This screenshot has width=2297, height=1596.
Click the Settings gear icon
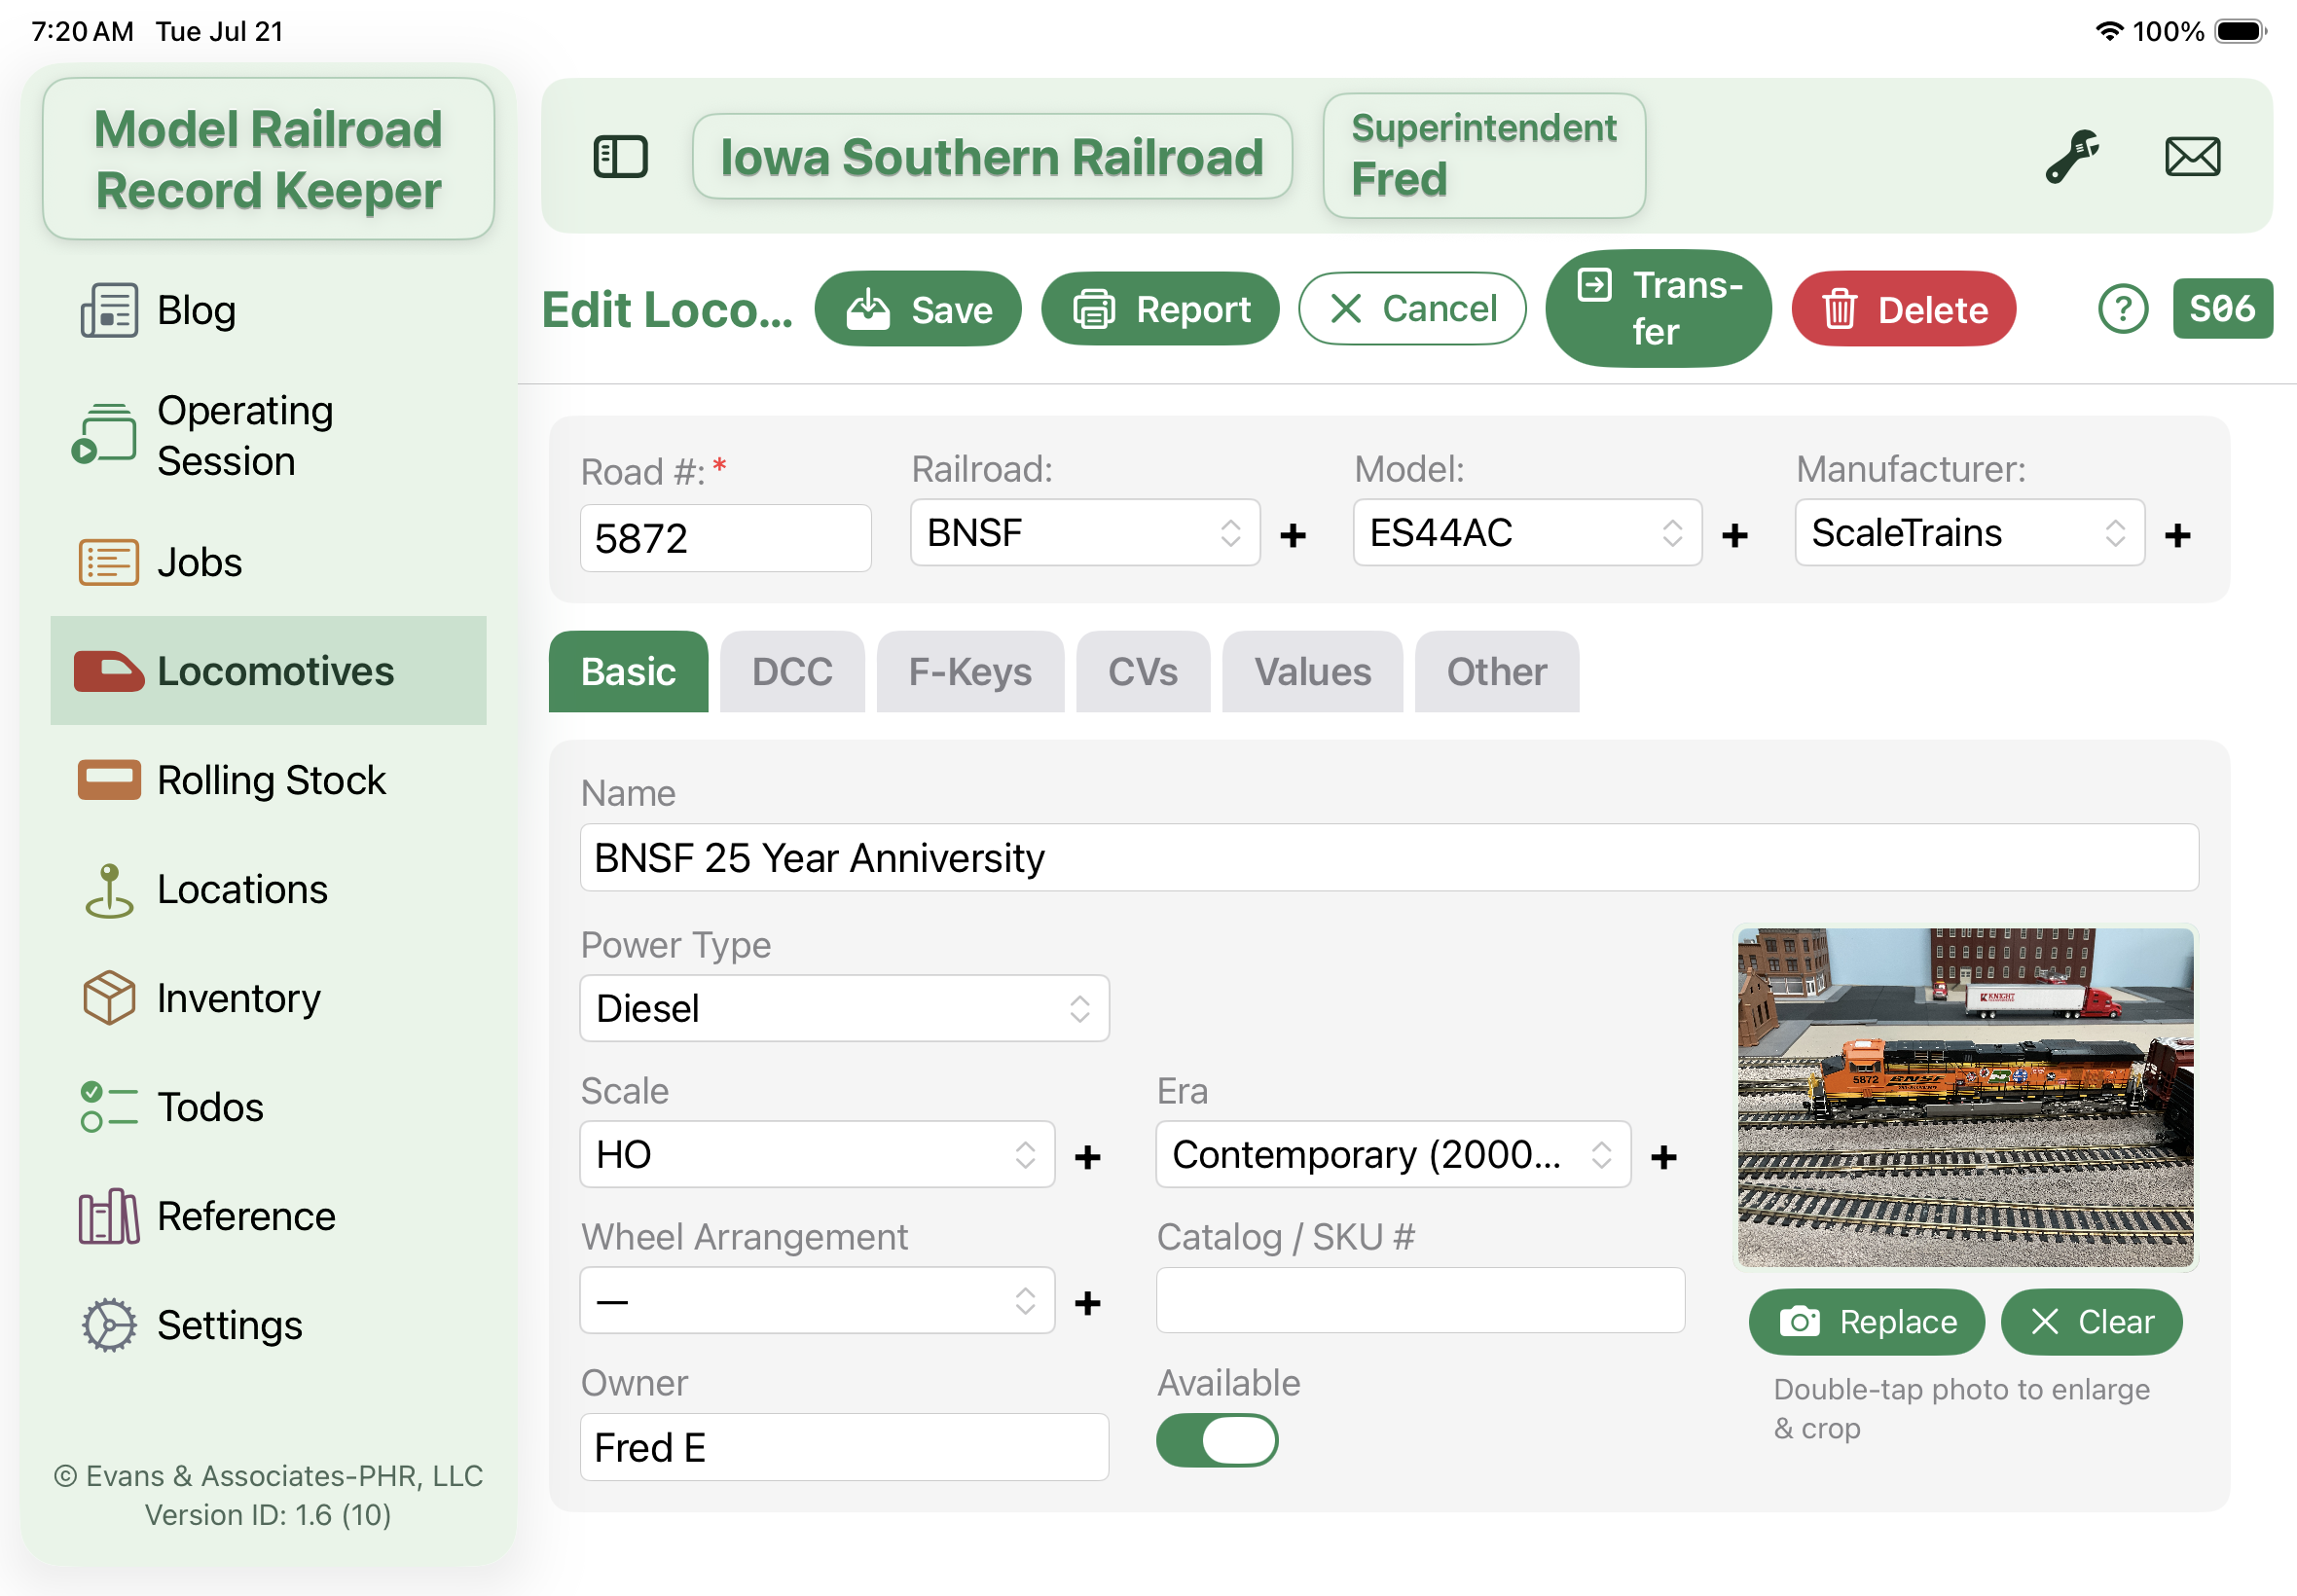click(109, 1325)
